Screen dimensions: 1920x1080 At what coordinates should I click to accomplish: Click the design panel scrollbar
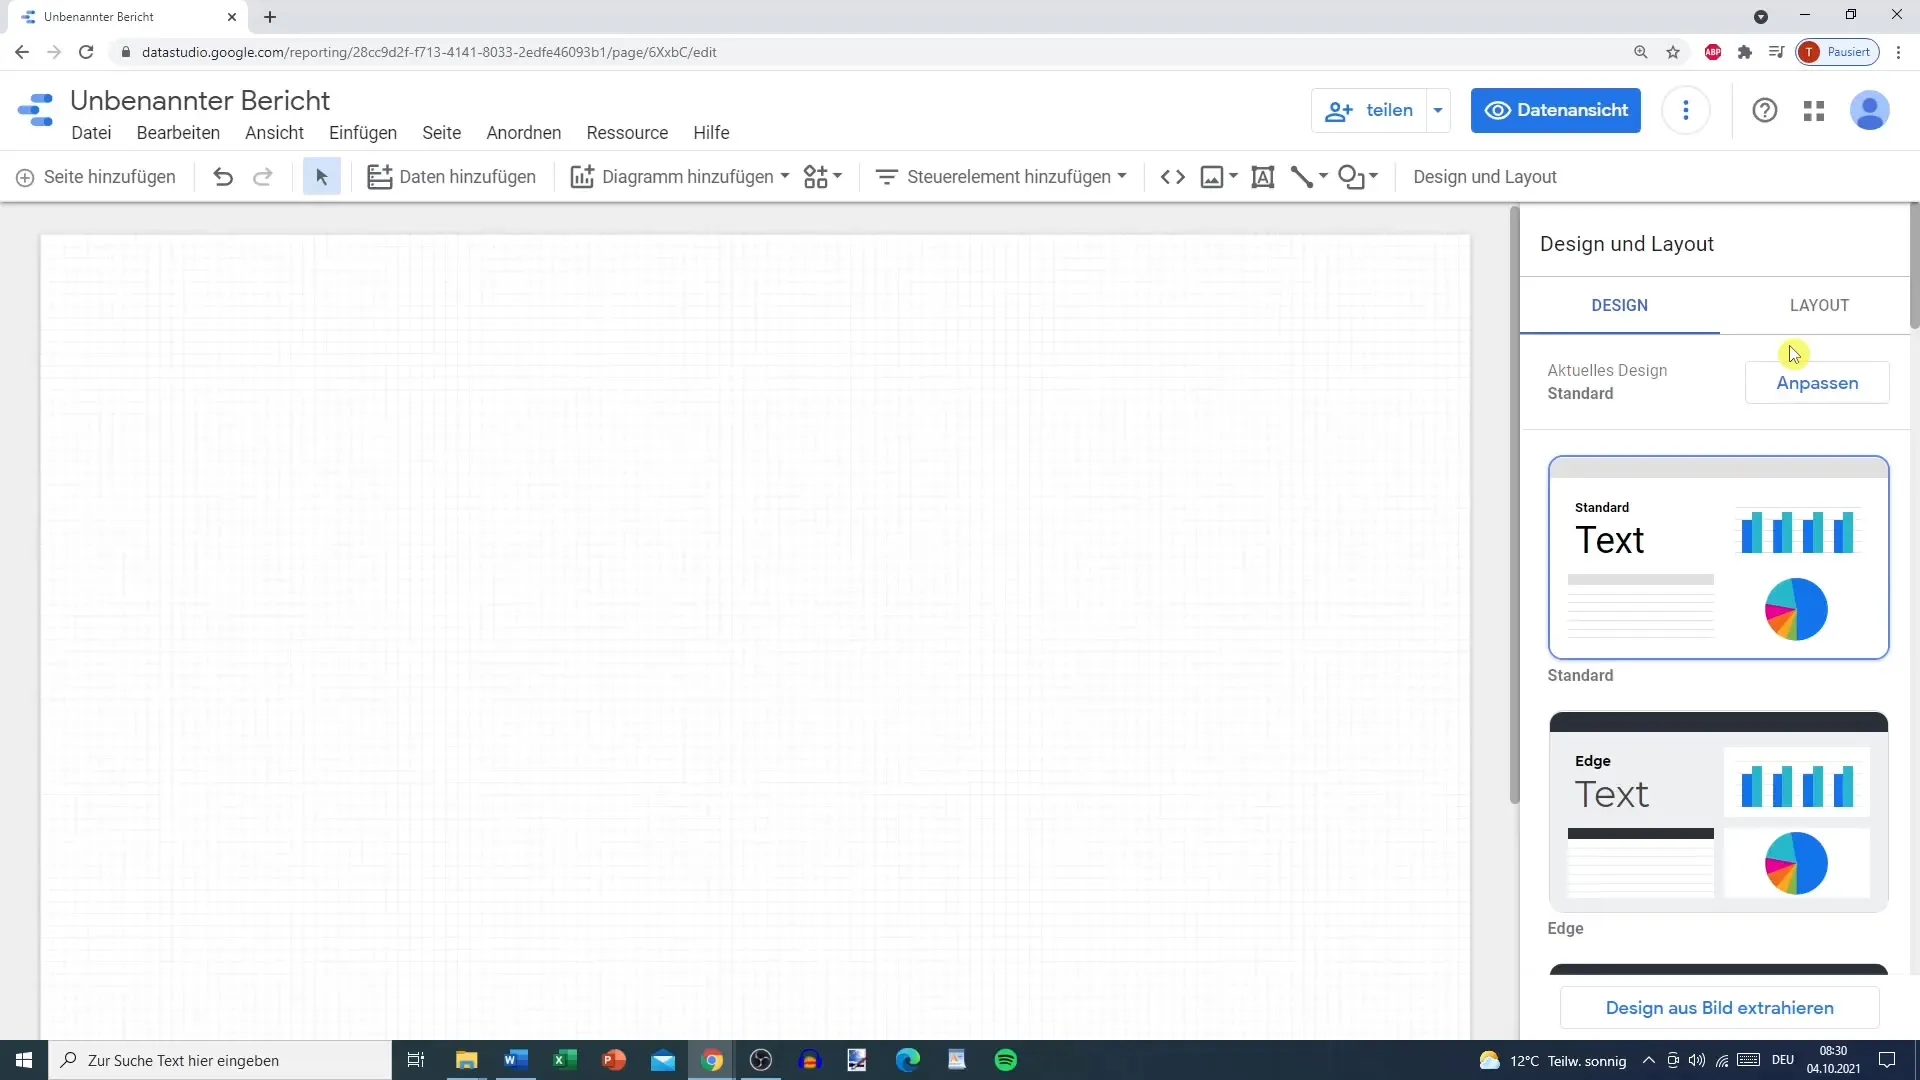tap(1914, 266)
